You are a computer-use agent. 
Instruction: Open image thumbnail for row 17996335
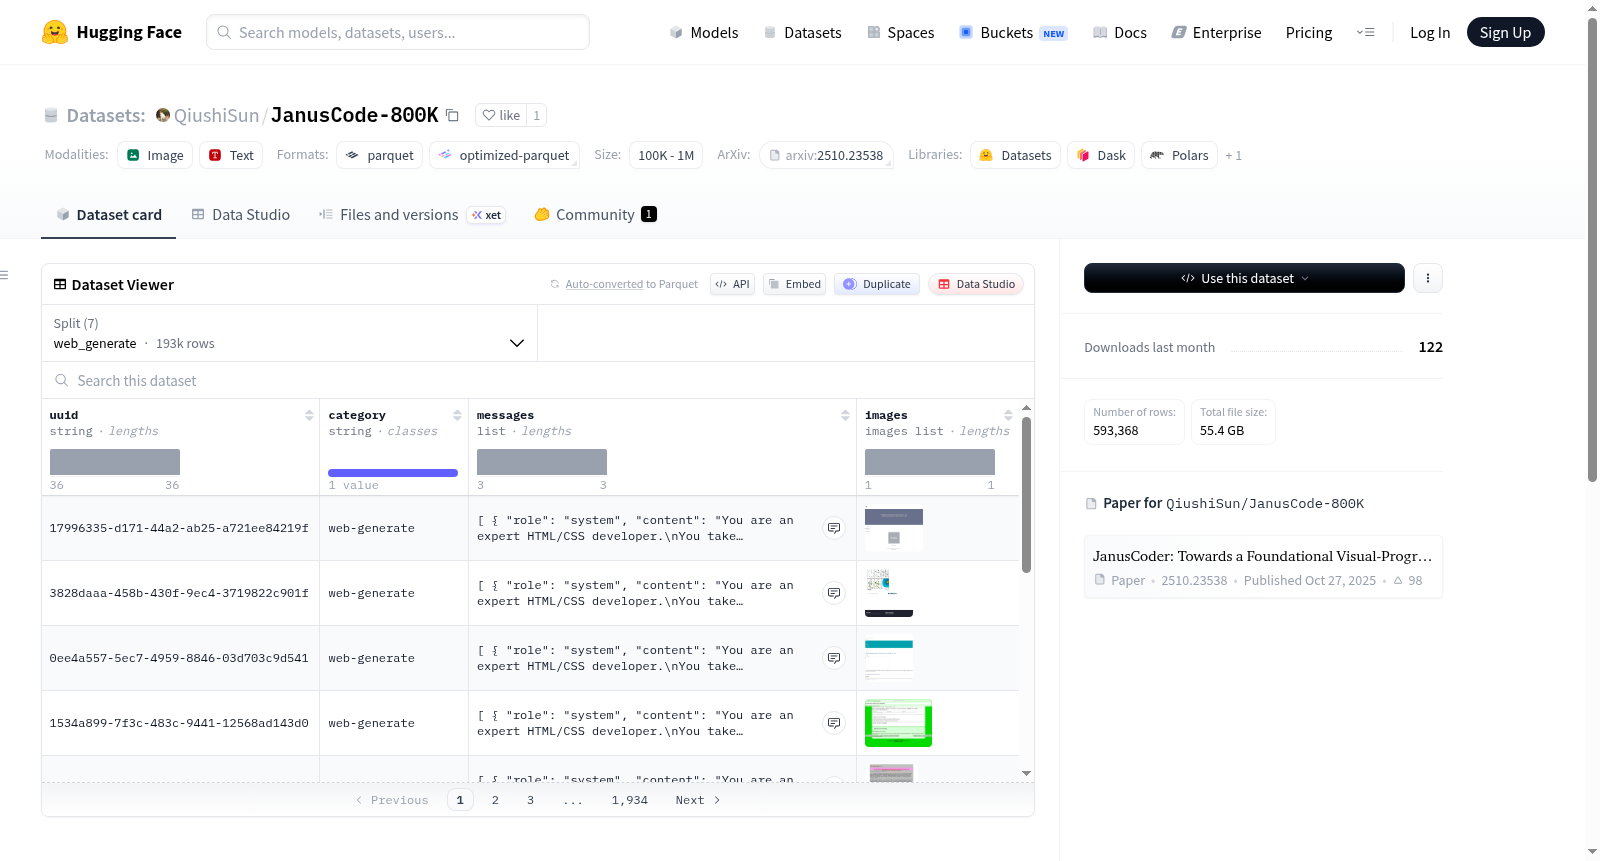click(894, 528)
